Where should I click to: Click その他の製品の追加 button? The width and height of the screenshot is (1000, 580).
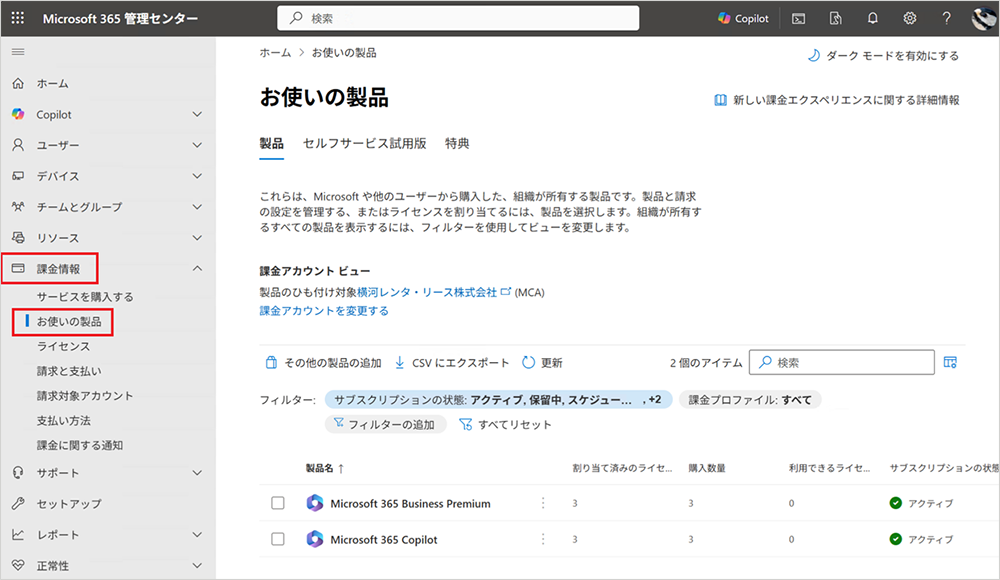tap(323, 363)
